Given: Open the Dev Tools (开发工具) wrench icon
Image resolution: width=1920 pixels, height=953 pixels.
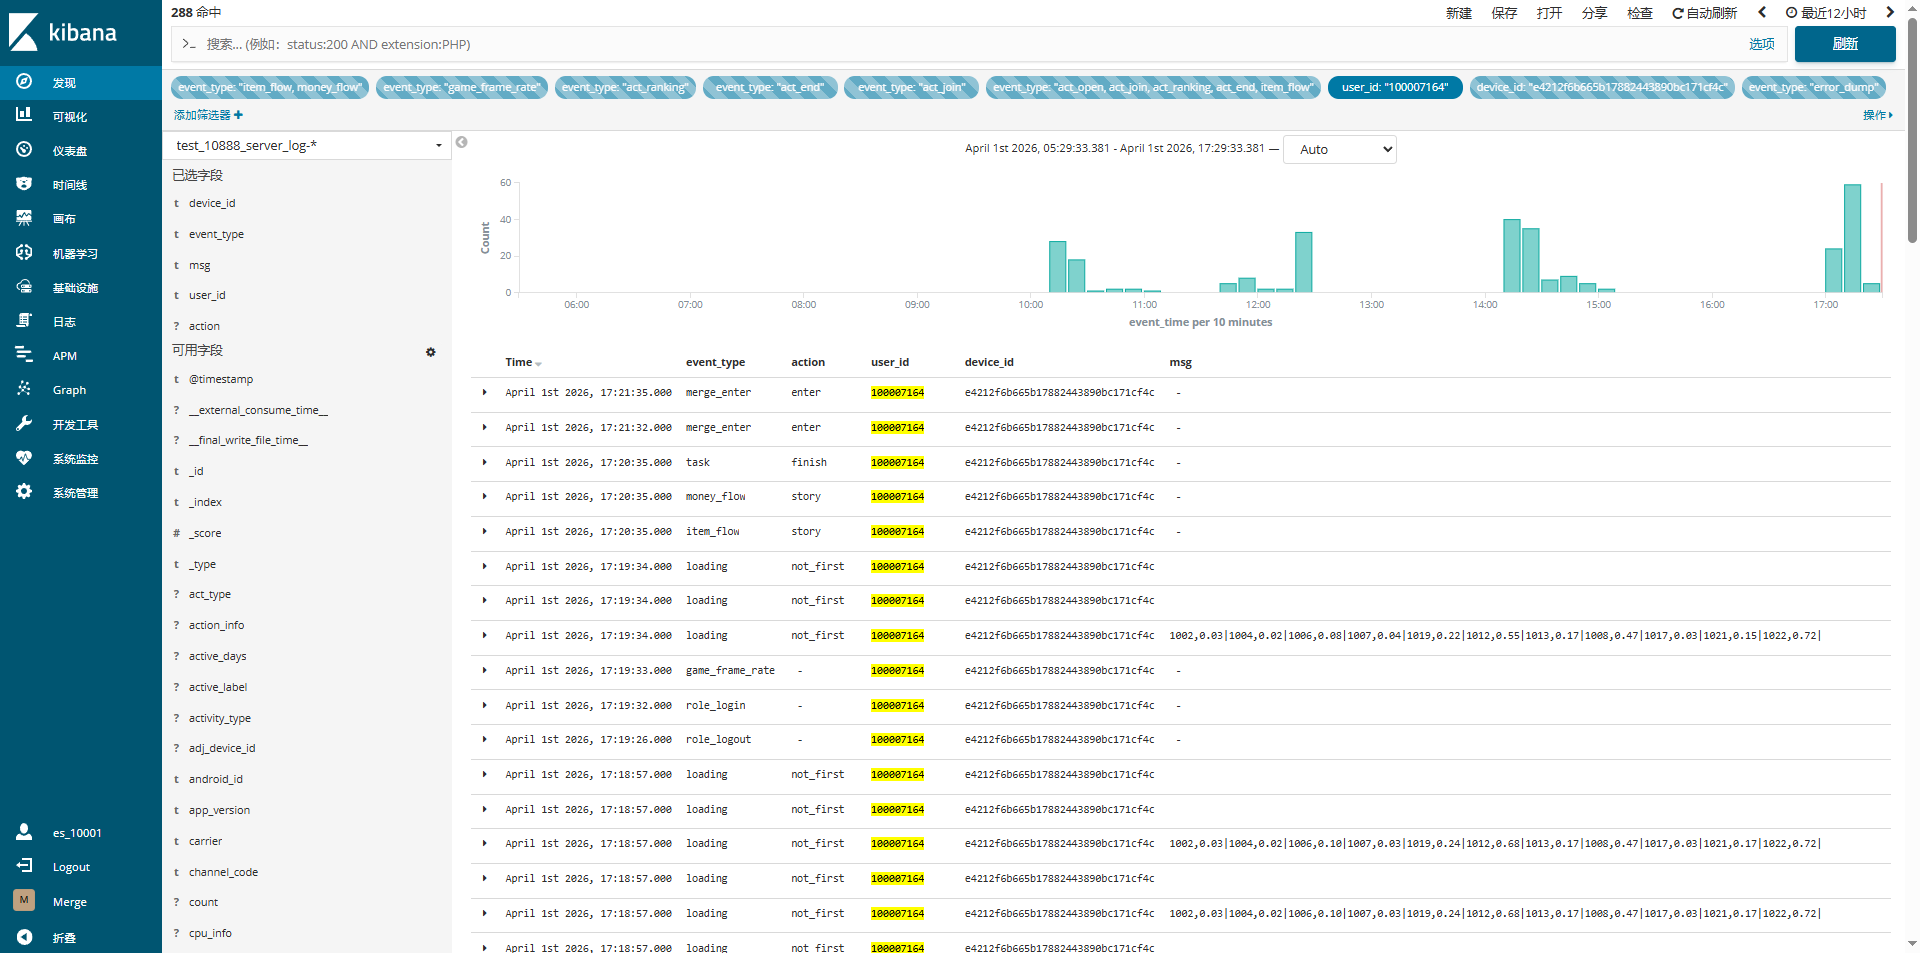Looking at the screenshot, I should coord(24,424).
